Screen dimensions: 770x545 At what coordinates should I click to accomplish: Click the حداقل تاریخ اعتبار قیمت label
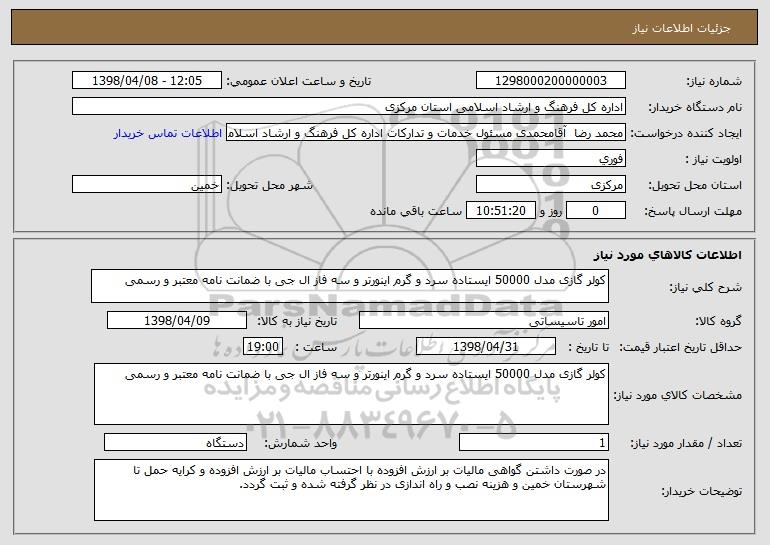point(680,347)
